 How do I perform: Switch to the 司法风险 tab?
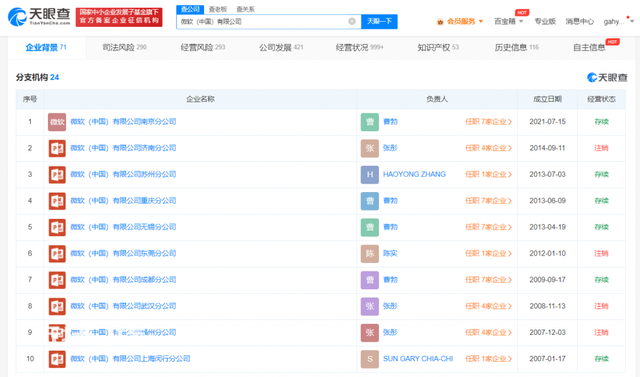(124, 47)
